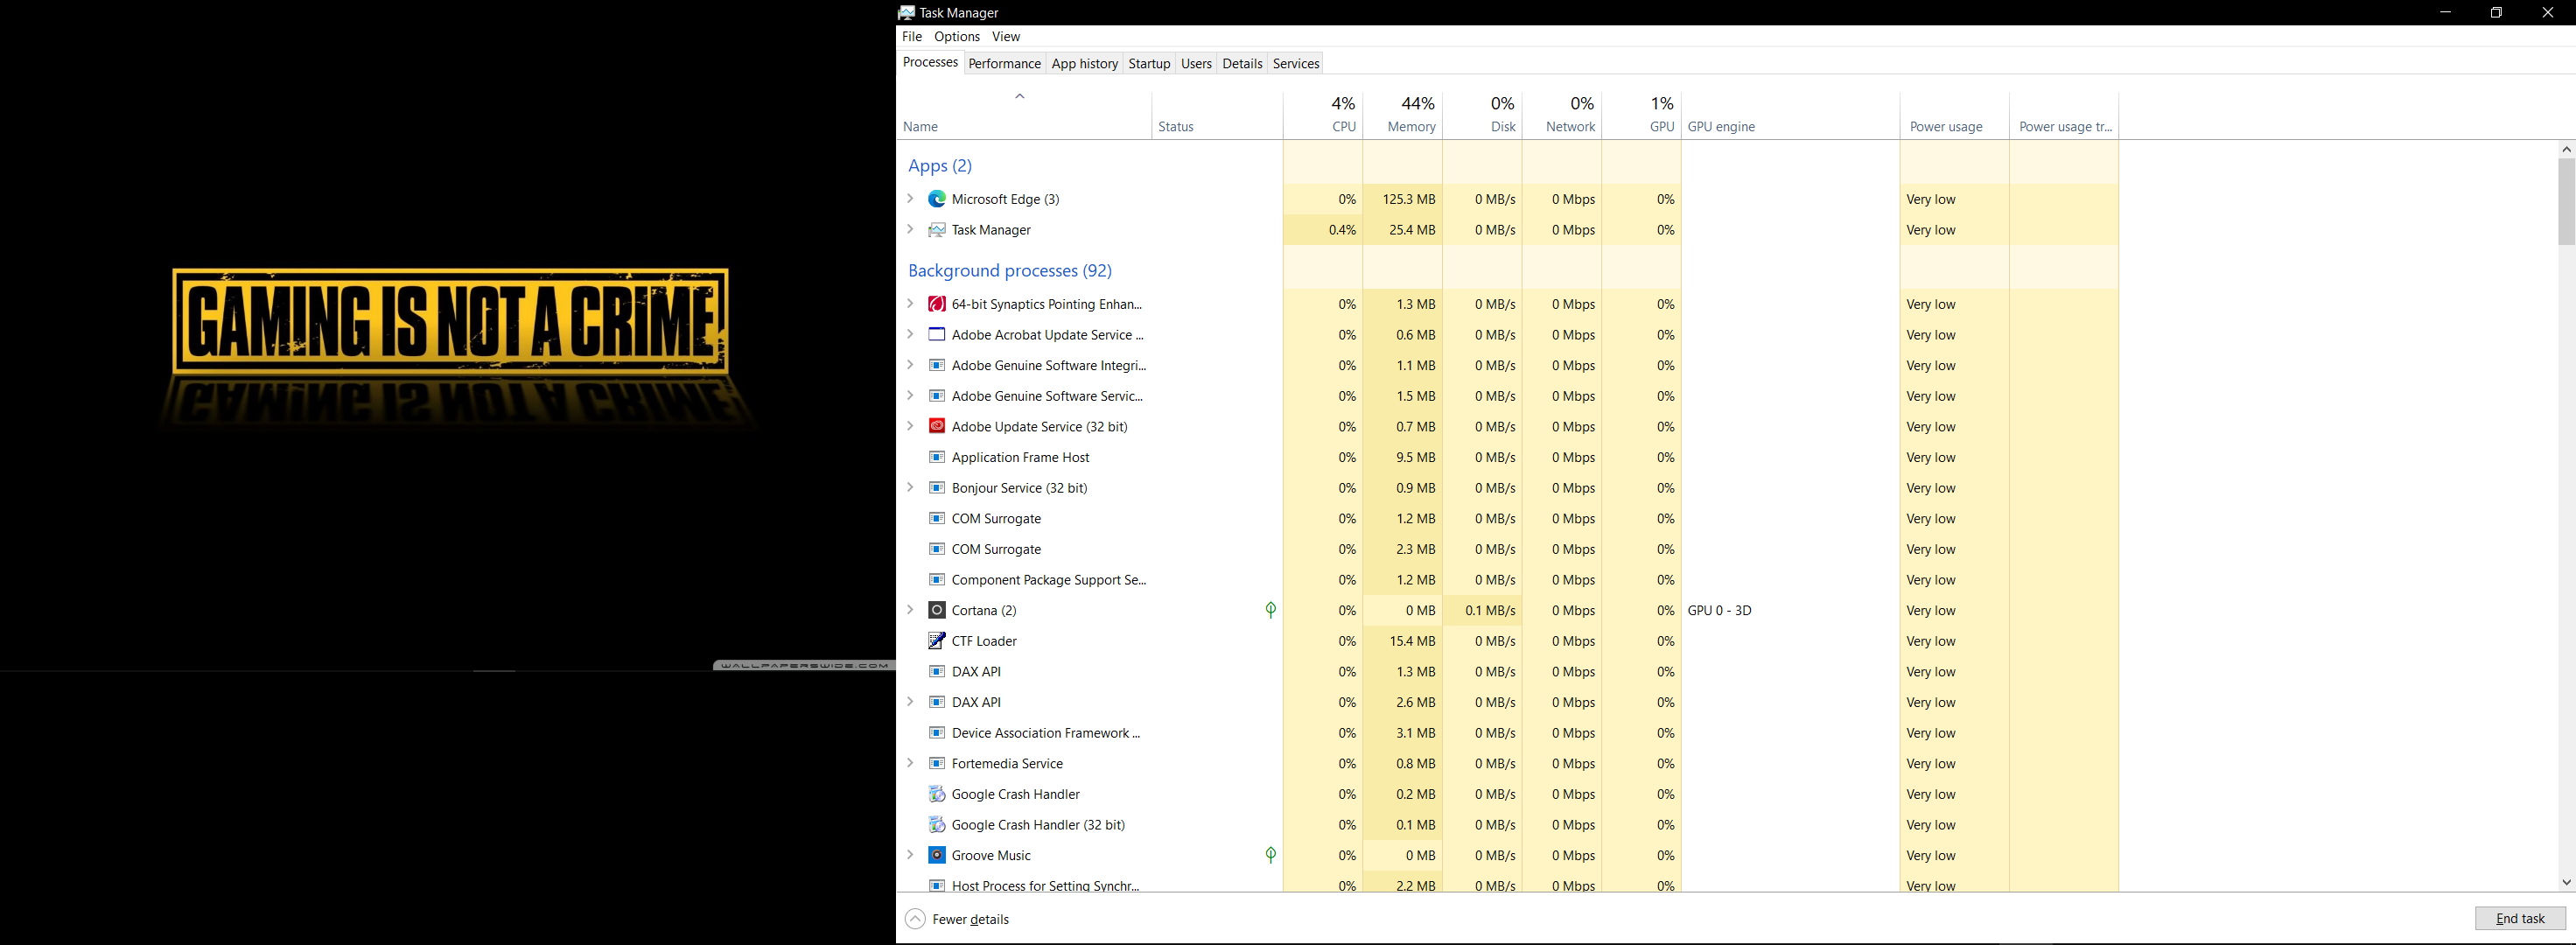
Task: Click the CTF Loader pen icon
Action: click(x=936, y=641)
